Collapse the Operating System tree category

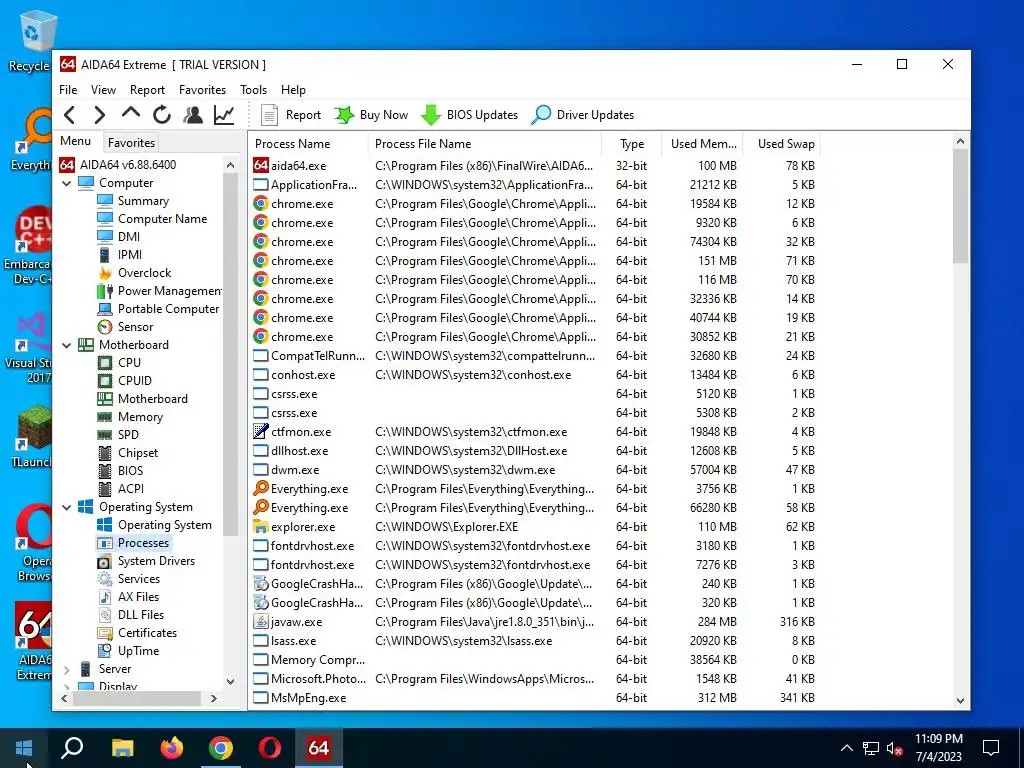click(67, 507)
